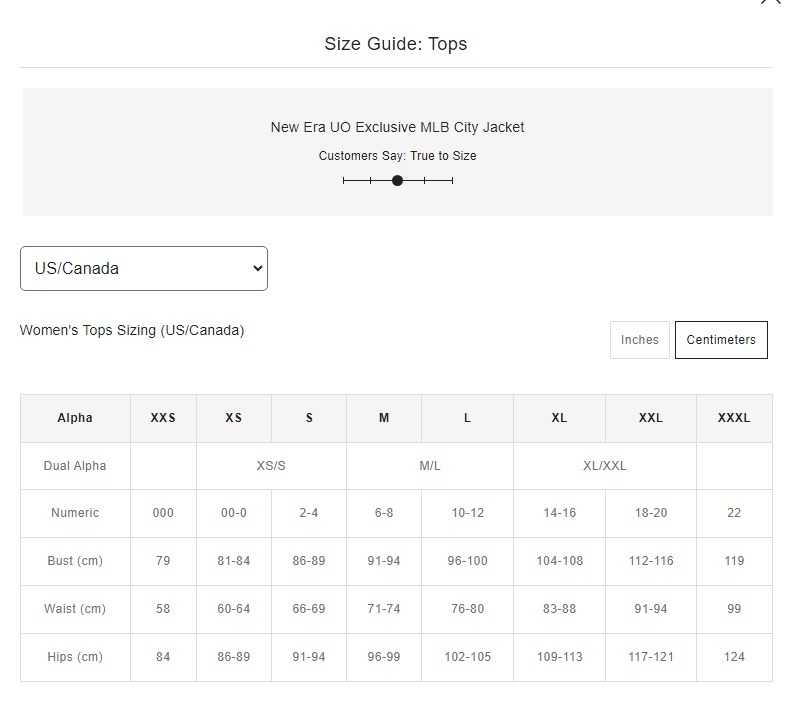Switch measurements to Inches

tap(639, 340)
